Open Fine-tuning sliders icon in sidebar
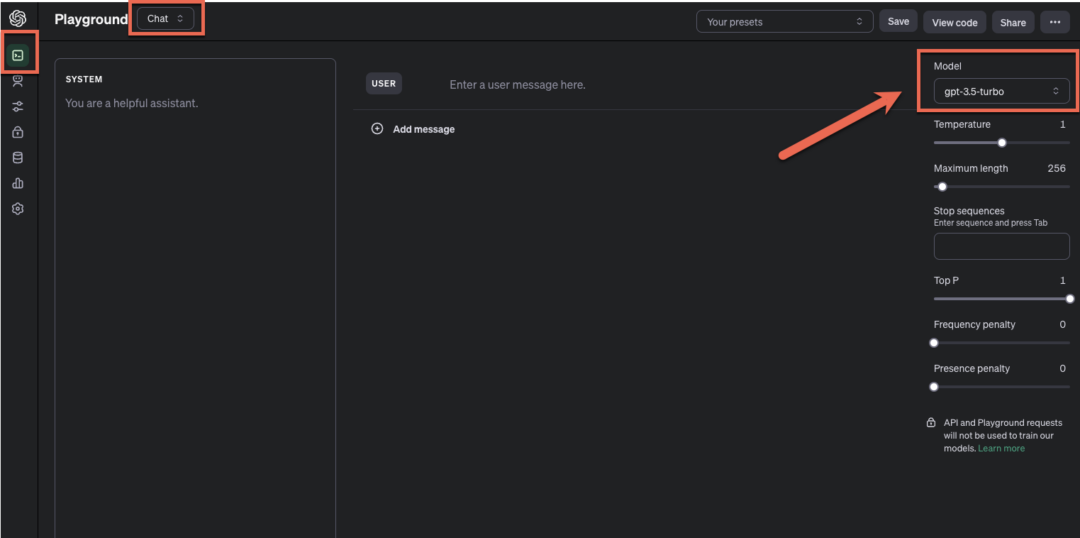This screenshot has height=538, width=1080. pyautogui.click(x=17, y=107)
